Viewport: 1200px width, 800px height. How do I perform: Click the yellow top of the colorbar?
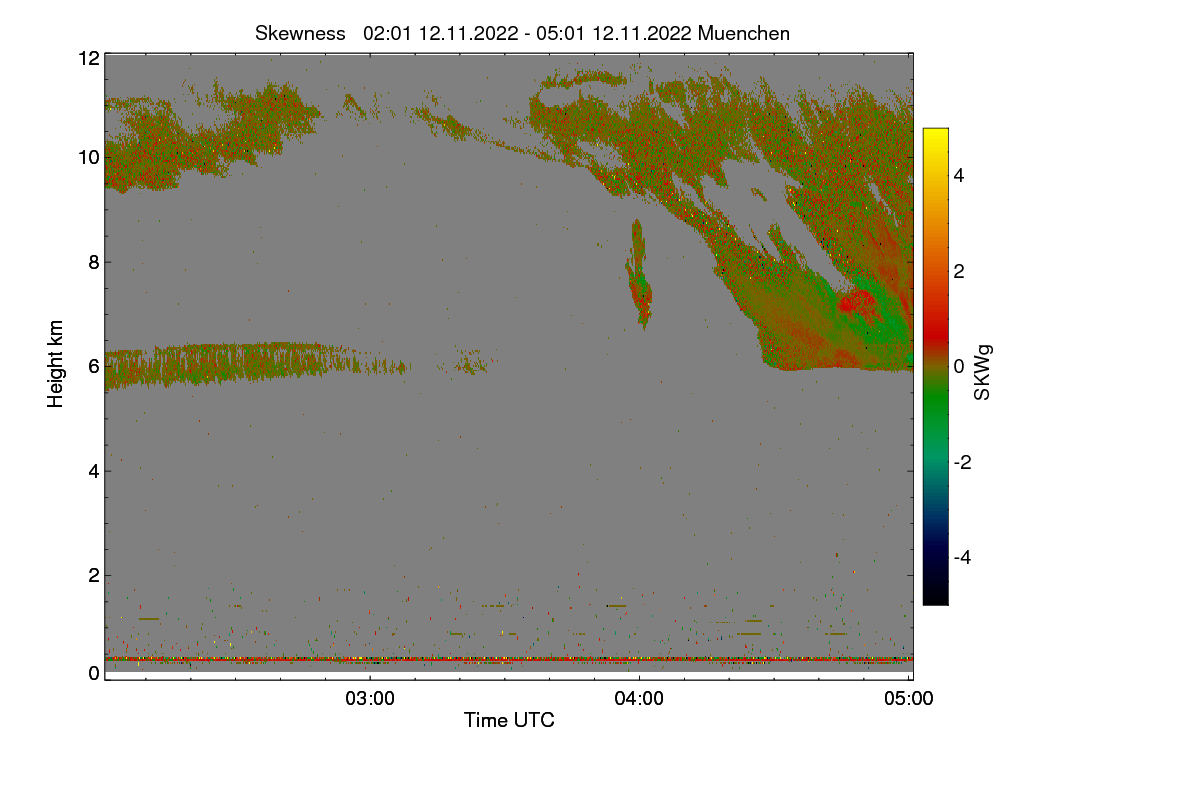[935, 136]
